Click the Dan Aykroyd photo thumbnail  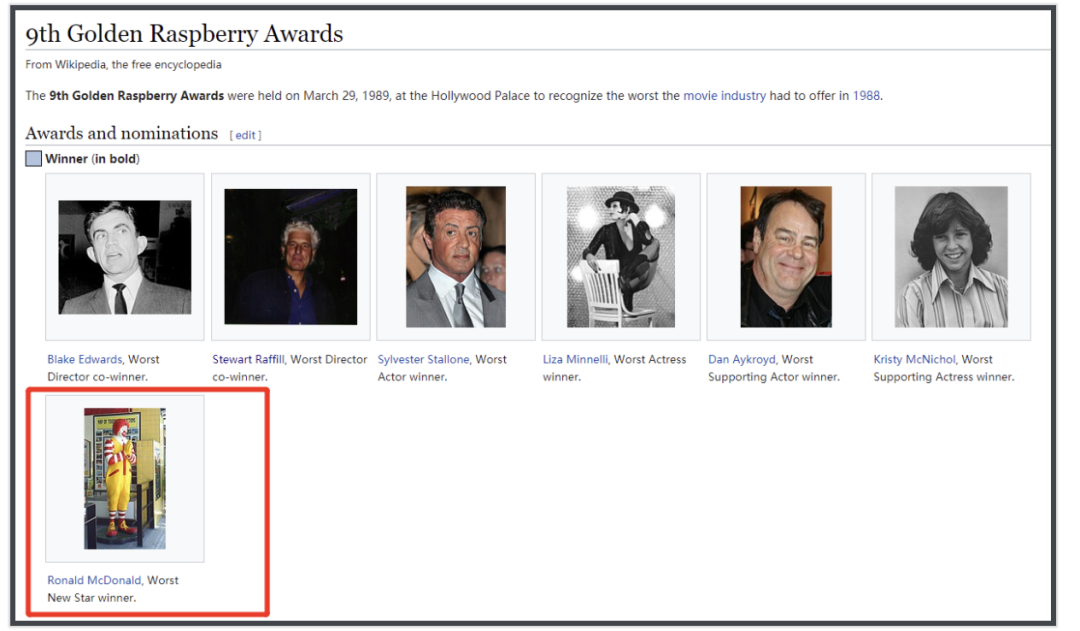tap(786, 256)
